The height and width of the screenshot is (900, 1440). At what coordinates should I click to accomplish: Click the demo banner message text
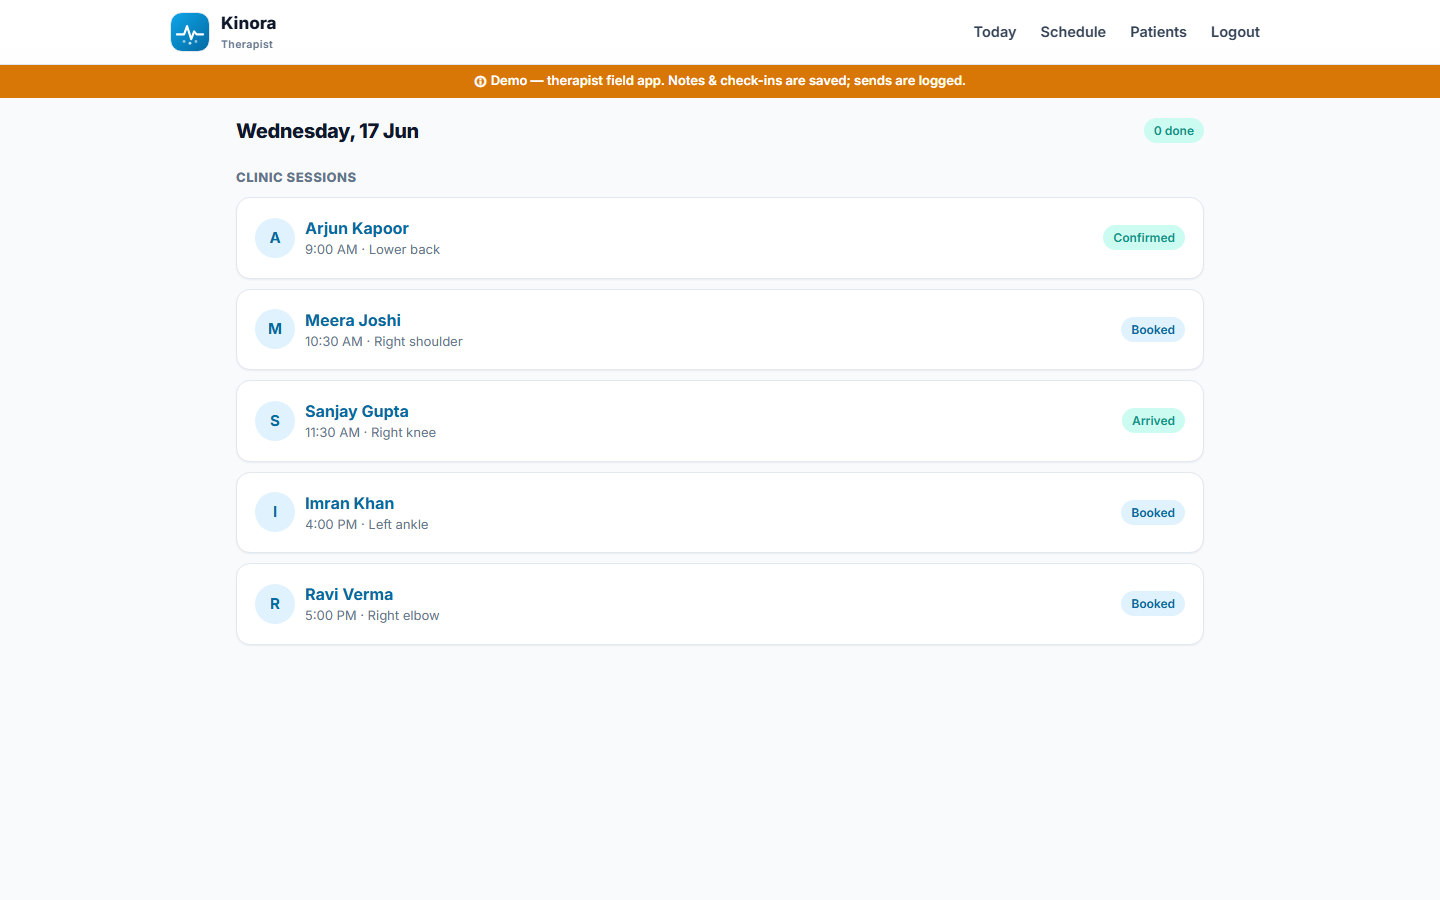[728, 81]
